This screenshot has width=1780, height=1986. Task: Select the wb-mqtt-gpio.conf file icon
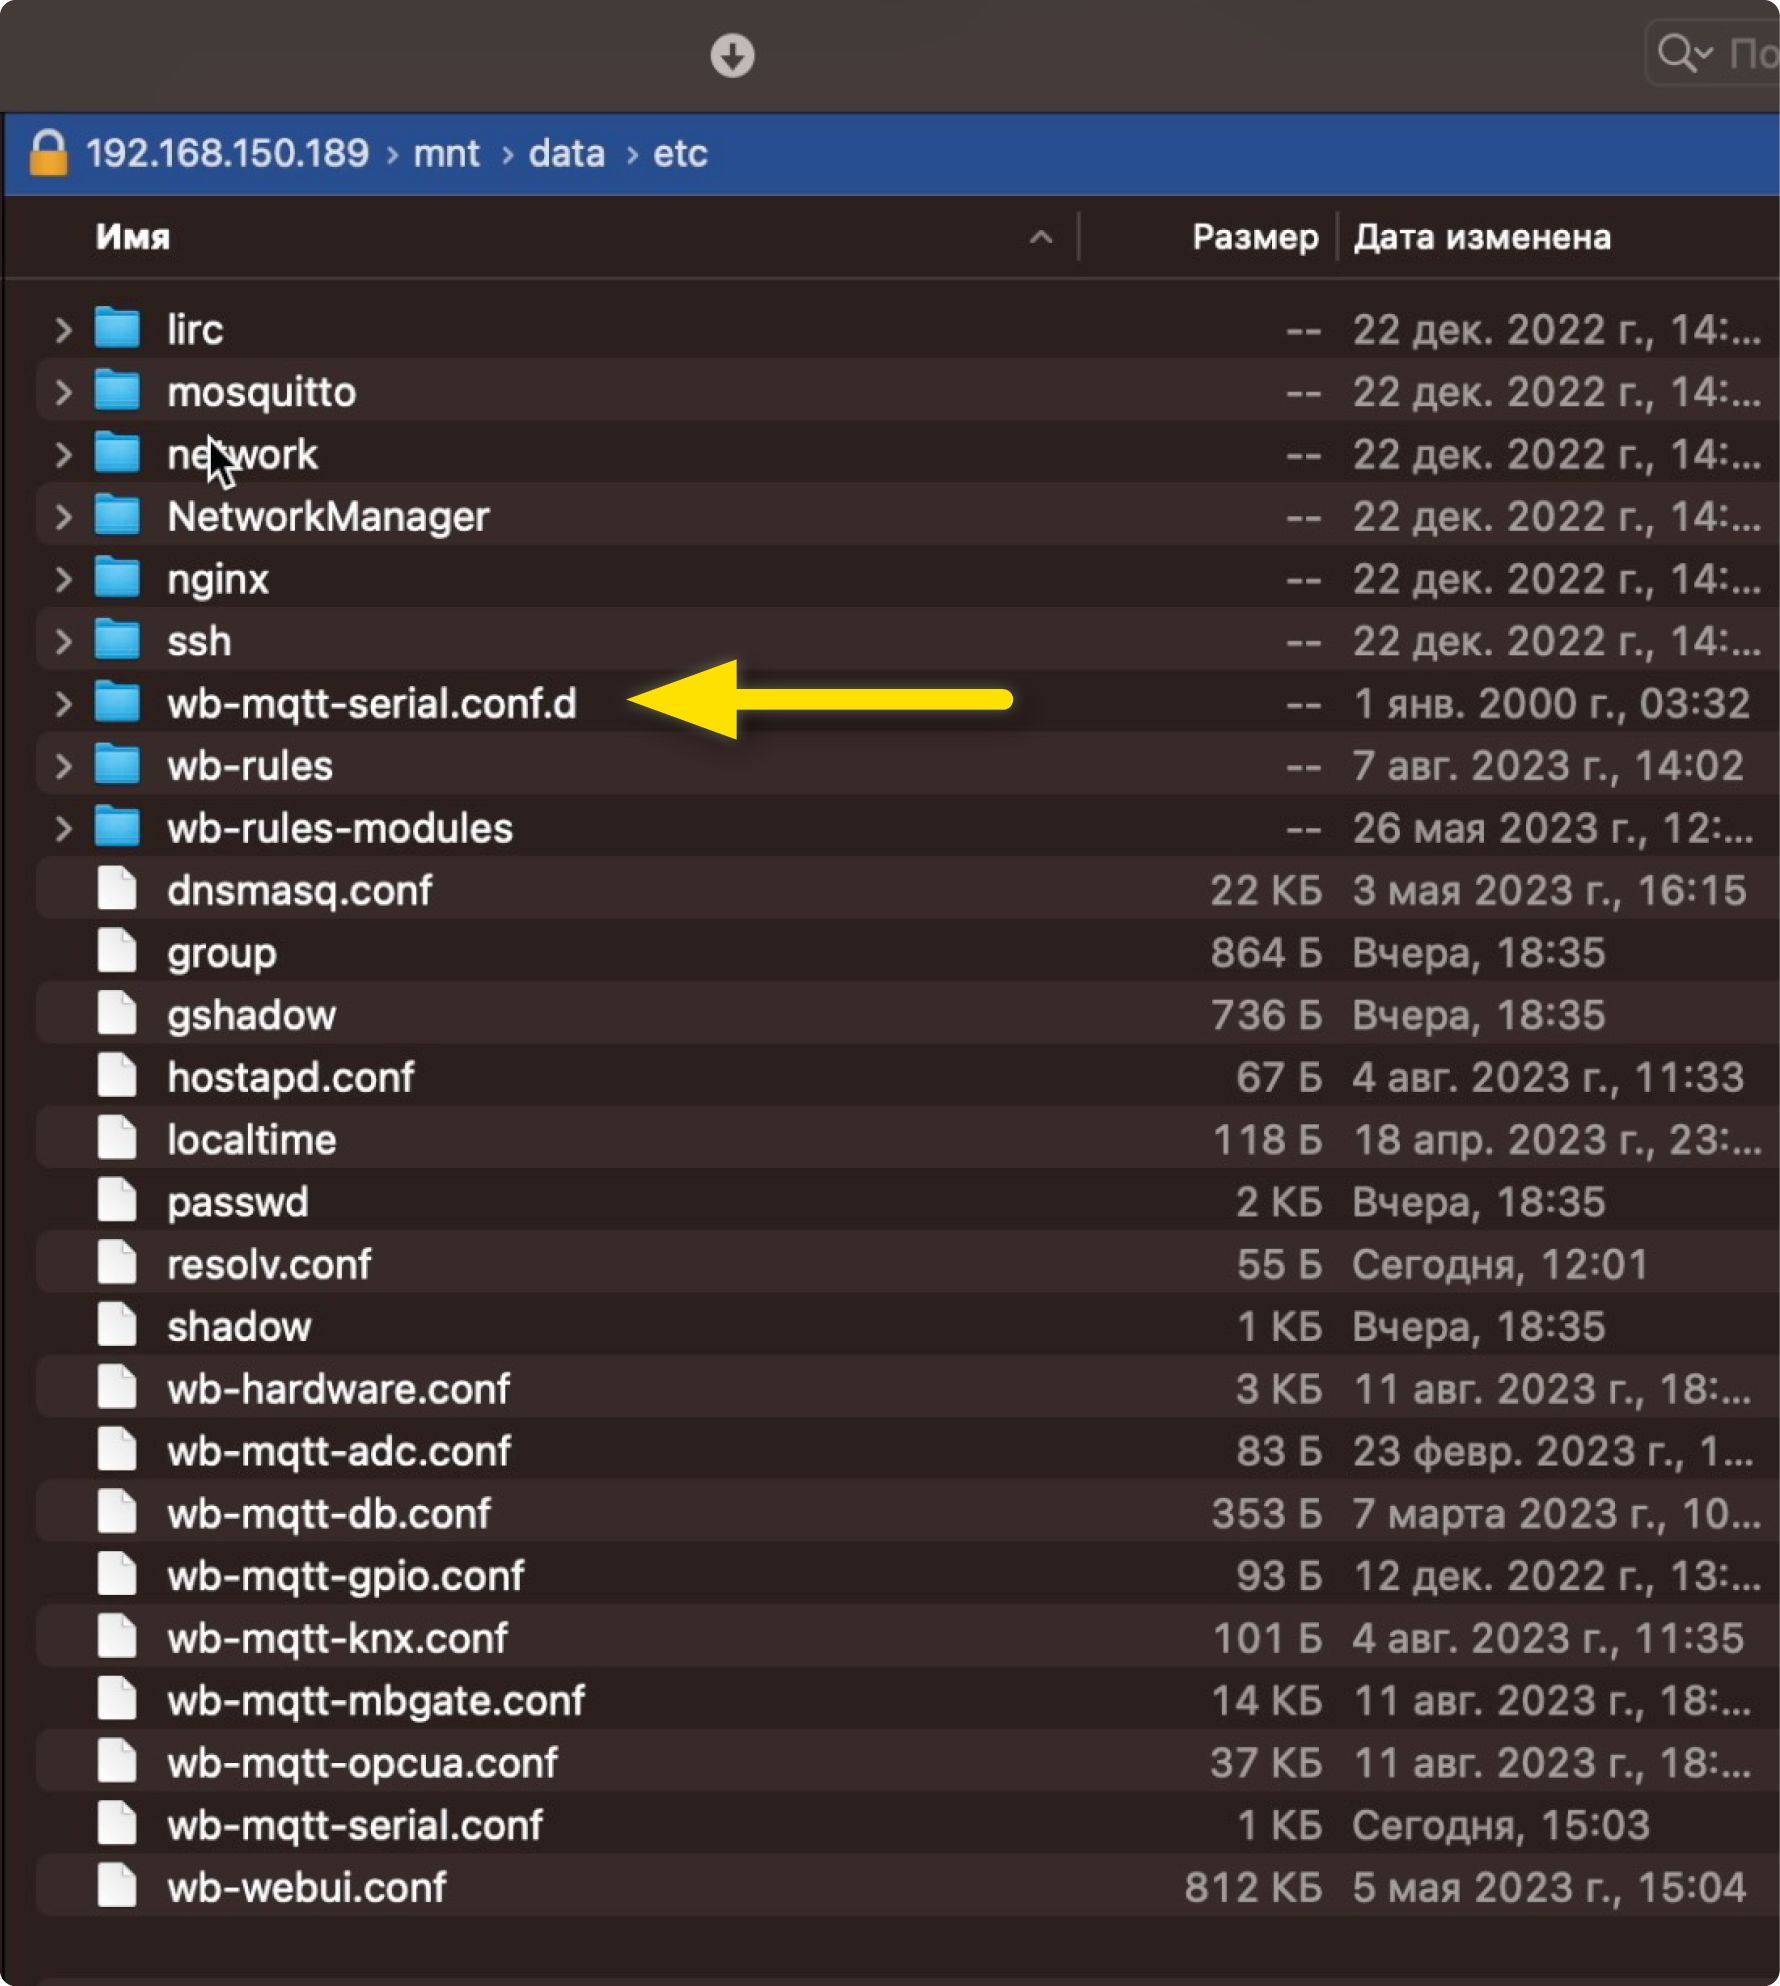pos(117,1573)
